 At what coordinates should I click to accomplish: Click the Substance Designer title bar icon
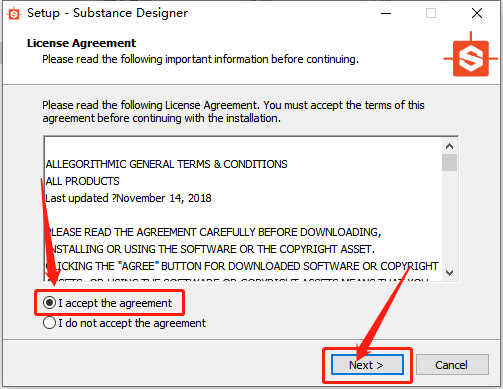(x=14, y=13)
